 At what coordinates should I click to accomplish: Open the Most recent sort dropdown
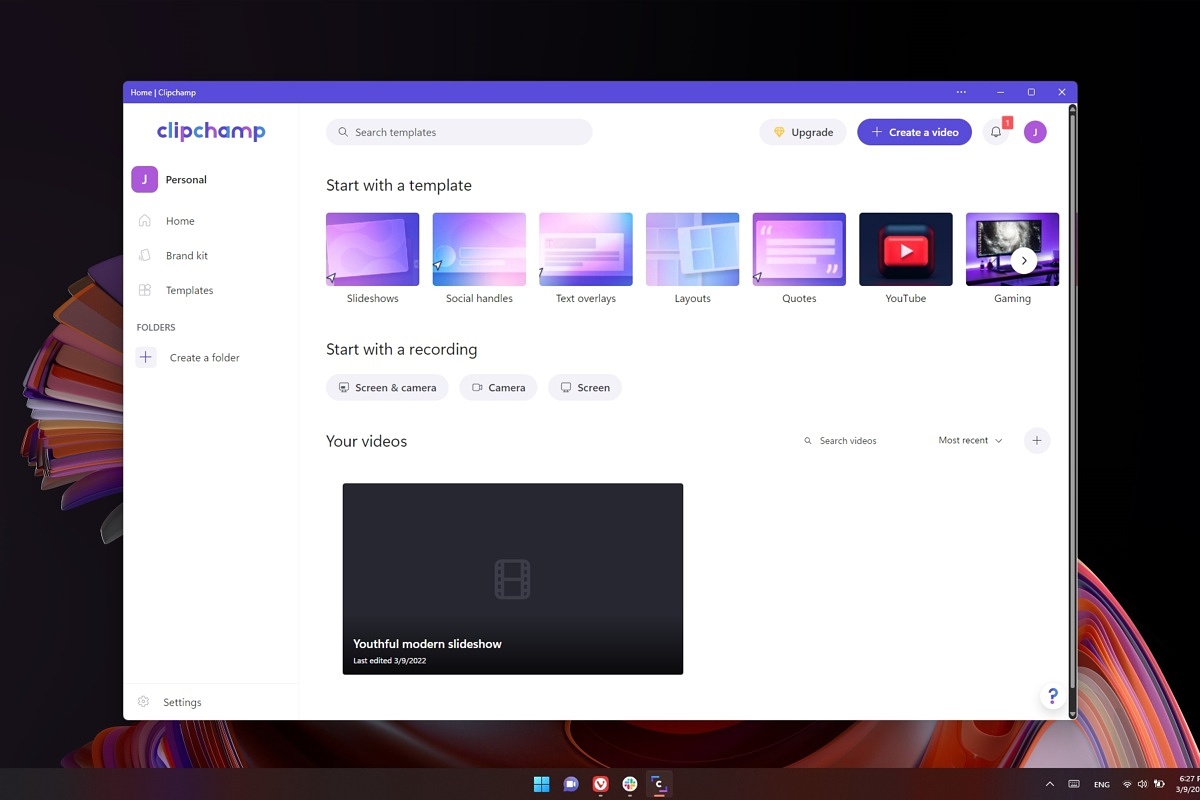pos(968,440)
